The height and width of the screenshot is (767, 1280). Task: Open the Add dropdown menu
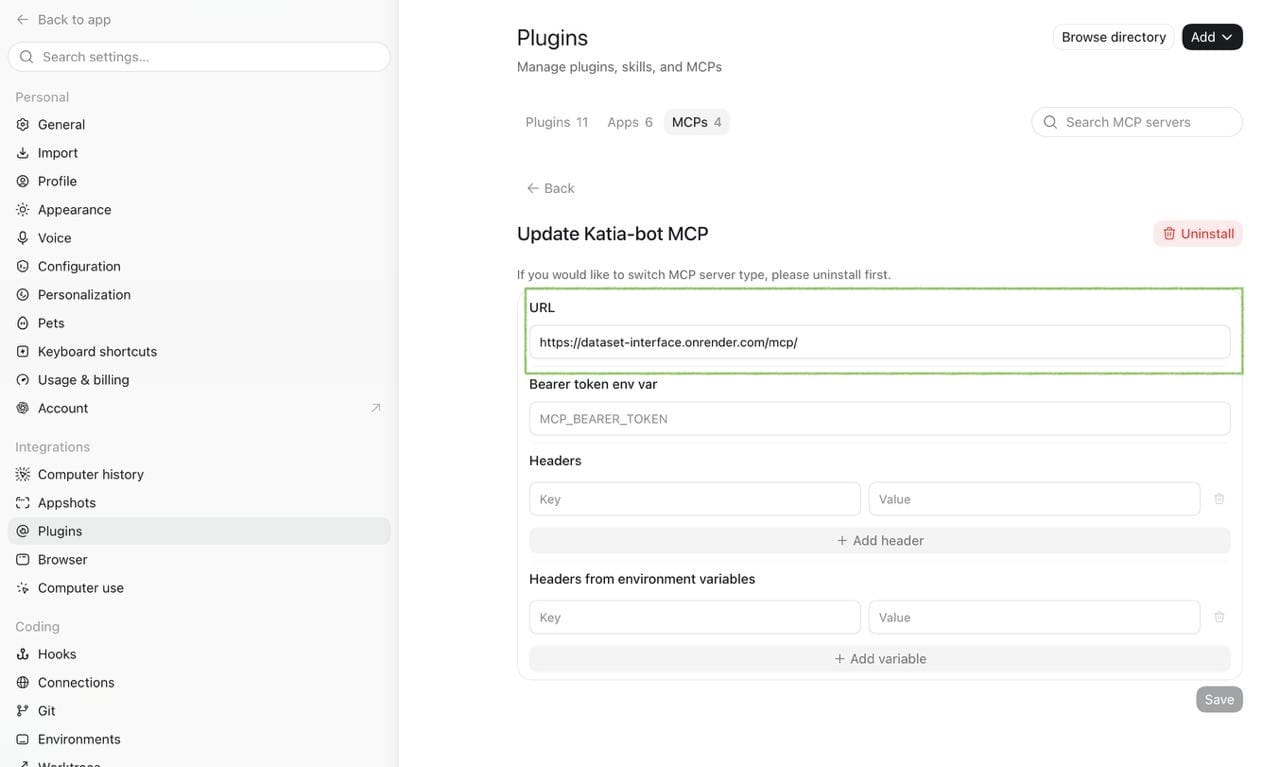[1212, 37]
